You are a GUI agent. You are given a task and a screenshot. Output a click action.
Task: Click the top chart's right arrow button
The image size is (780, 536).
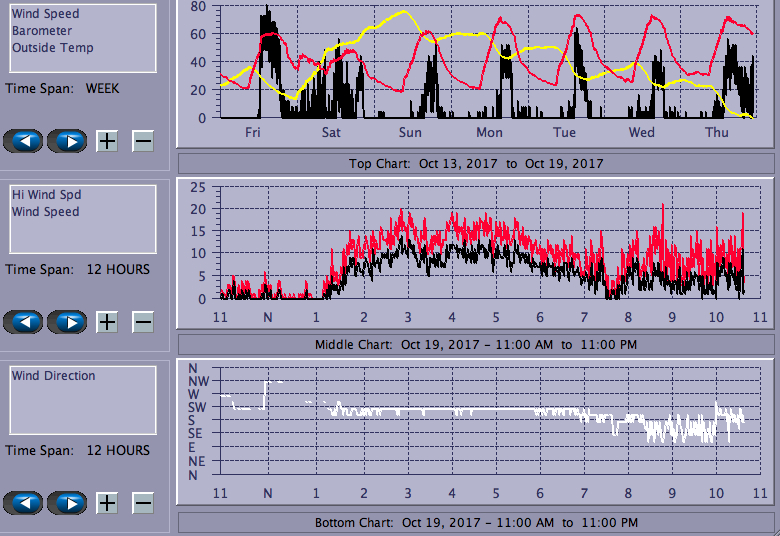(68, 141)
